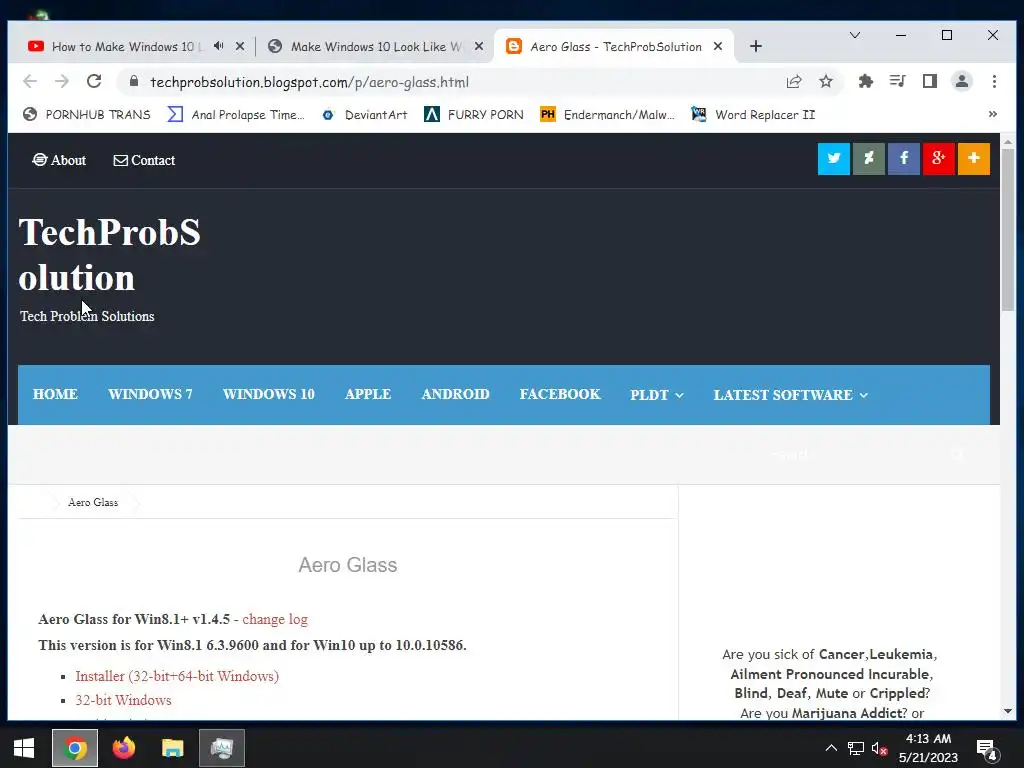Click the page vertical scrollbar thumb

coord(1008,232)
